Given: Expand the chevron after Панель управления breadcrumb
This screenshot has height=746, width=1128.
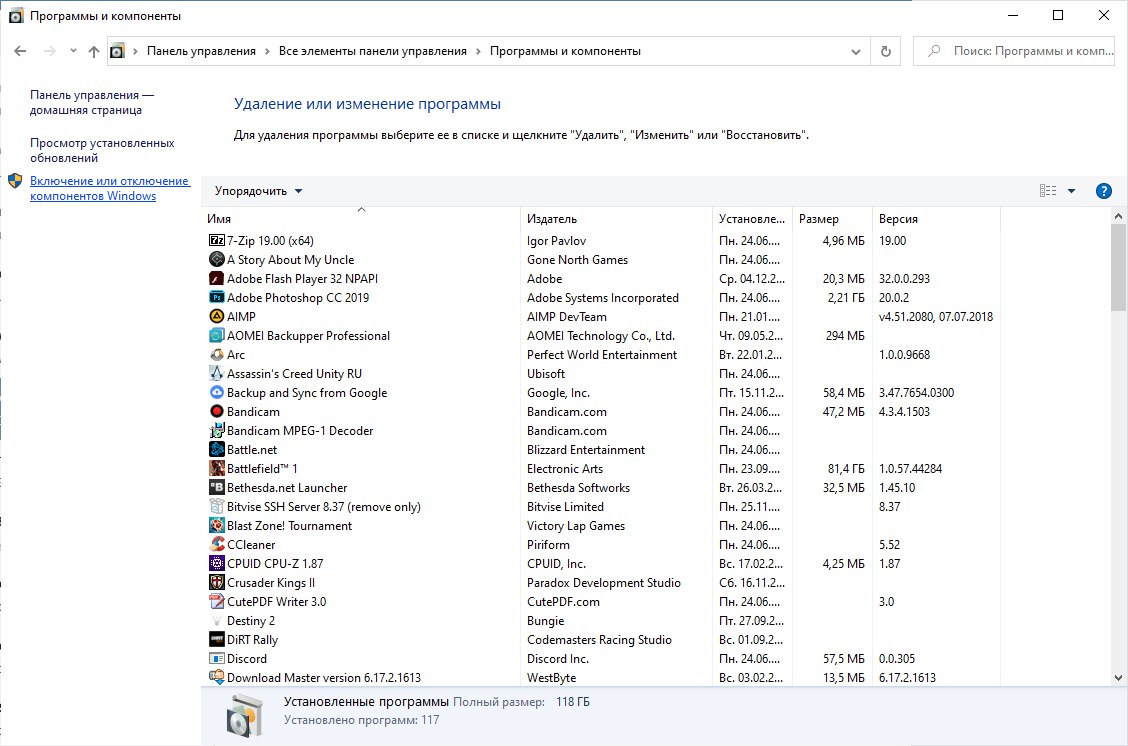Looking at the screenshot, I should pos(267,51).
